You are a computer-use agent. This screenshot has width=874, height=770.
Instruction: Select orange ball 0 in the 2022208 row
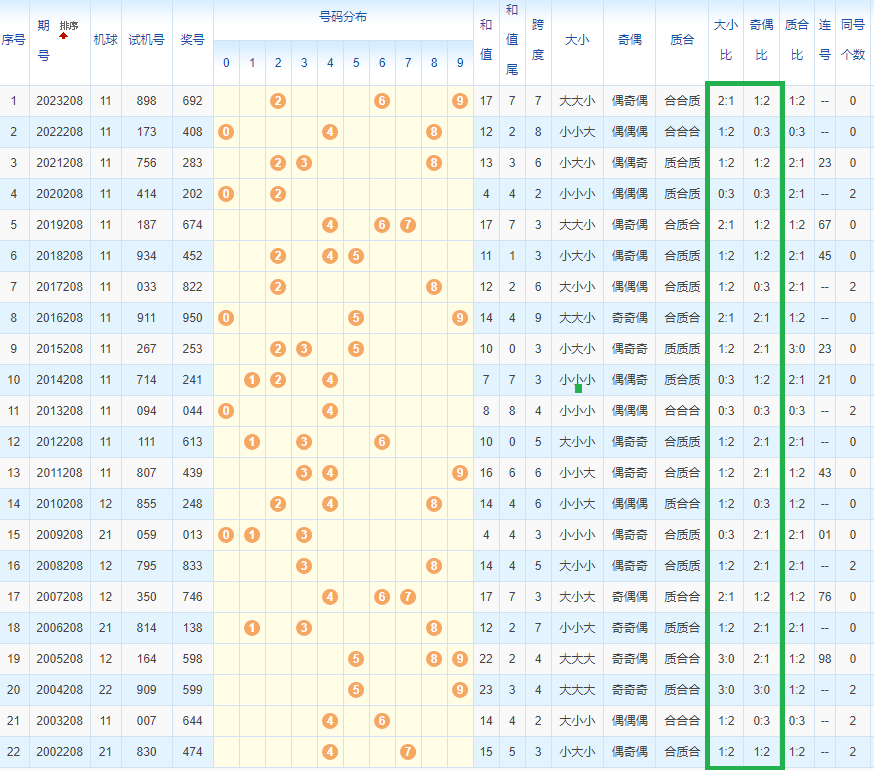[x=226, y=132]
